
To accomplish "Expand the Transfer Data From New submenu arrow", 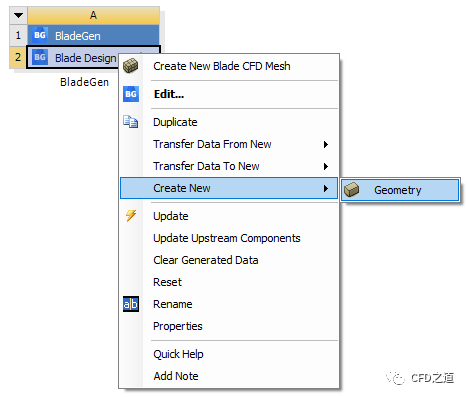I will click(x=326, y=144).
